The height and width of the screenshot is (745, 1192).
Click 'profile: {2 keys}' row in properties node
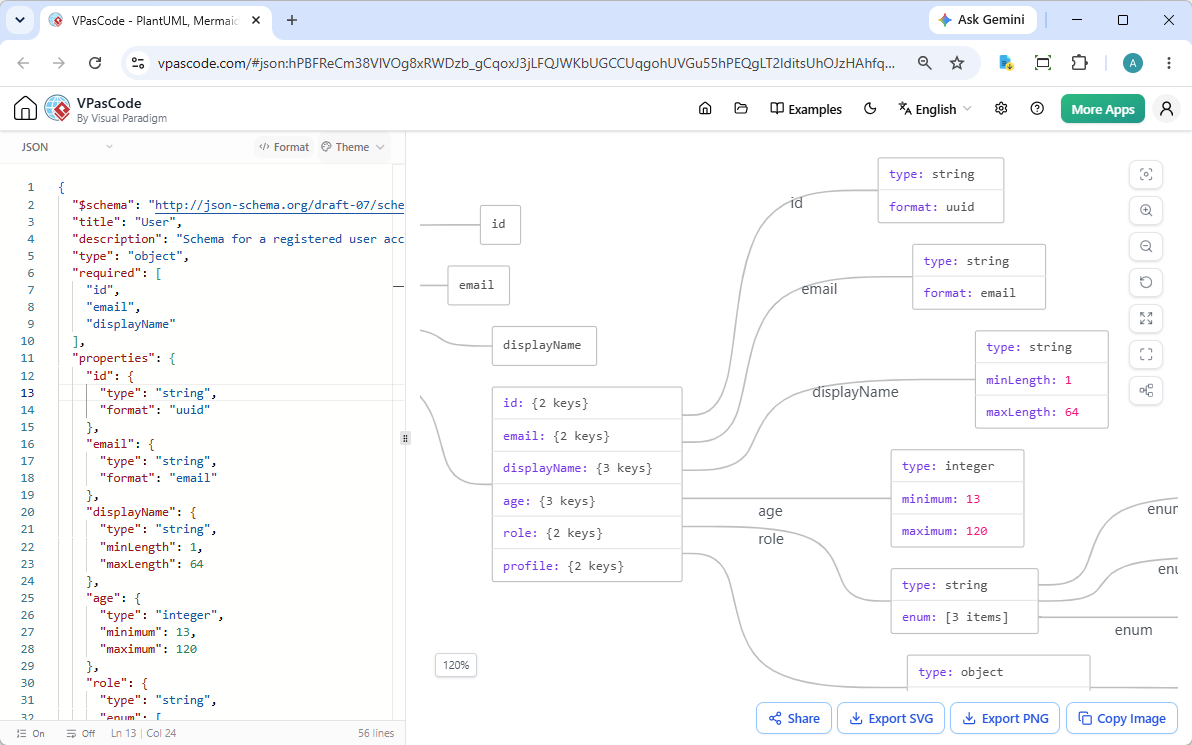587,566
